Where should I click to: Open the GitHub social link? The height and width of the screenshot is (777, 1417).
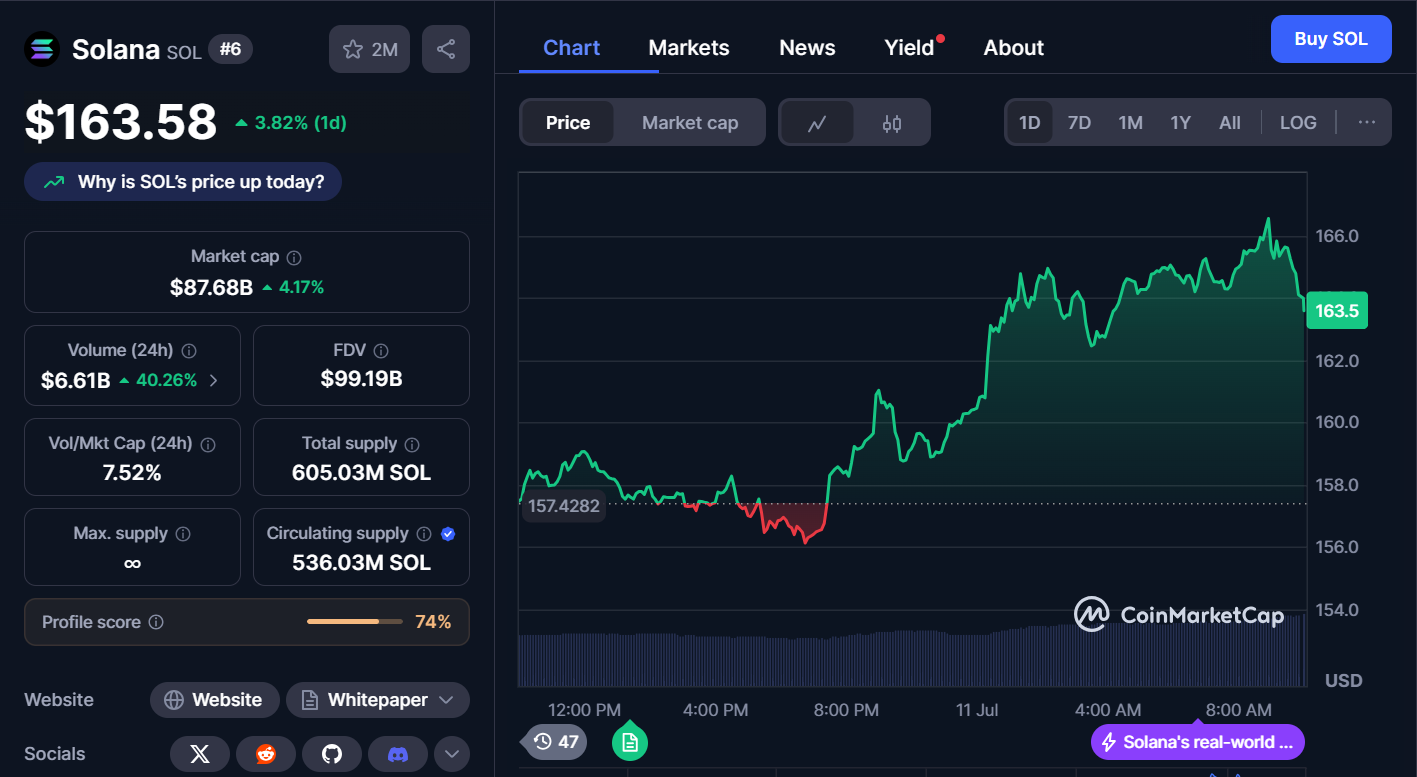[x=332, y=754]
